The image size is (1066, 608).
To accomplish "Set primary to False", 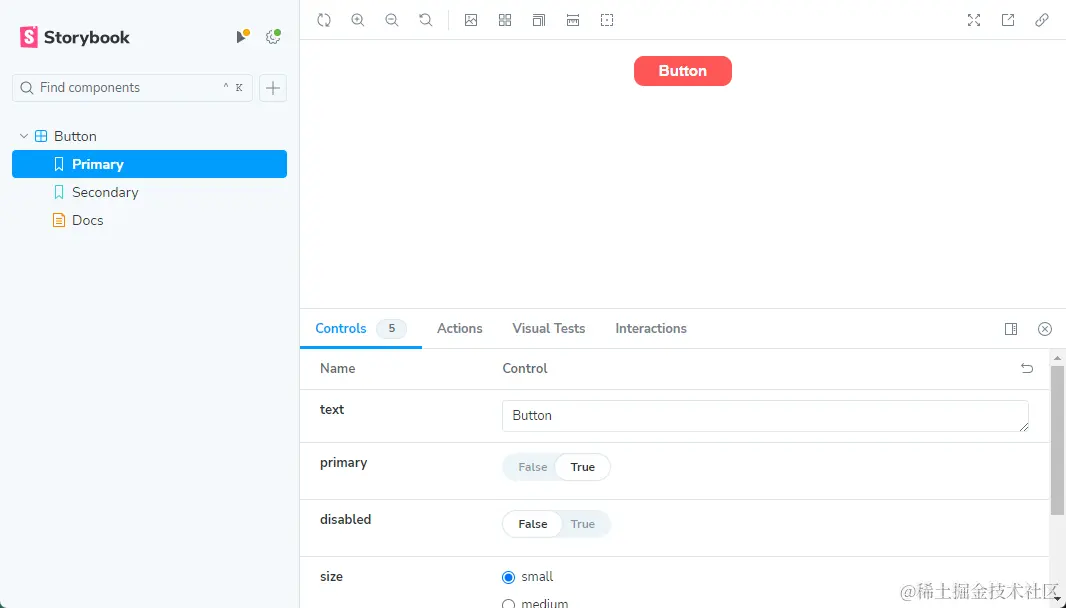I will tap(532, 467).
